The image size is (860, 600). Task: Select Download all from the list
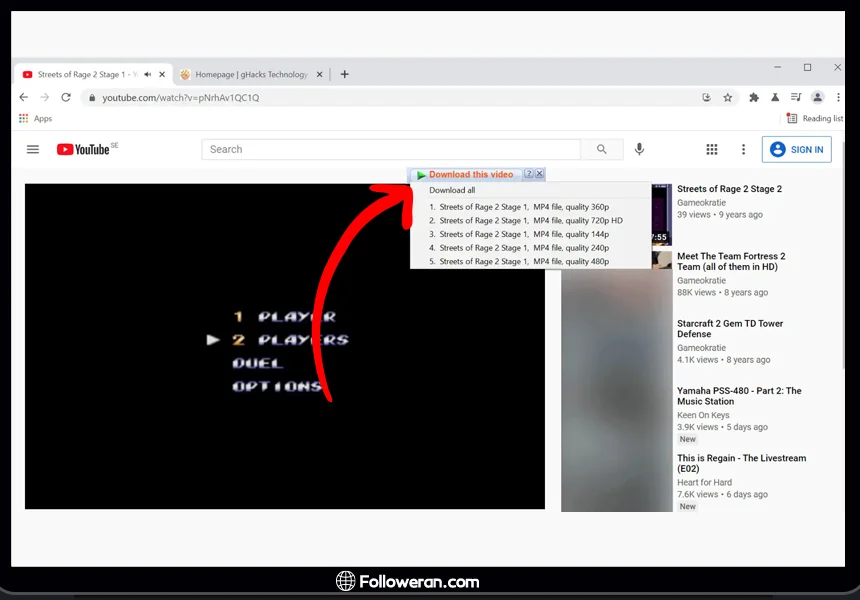tap(452, 190)
